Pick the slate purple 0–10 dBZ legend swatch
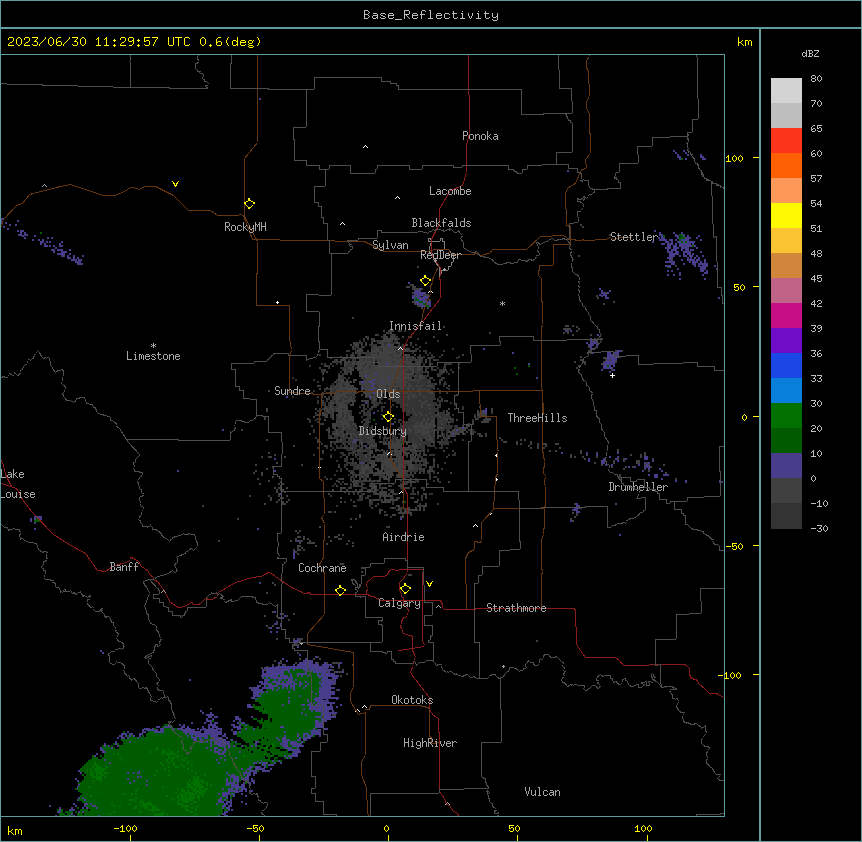 [x=786, y=466]
